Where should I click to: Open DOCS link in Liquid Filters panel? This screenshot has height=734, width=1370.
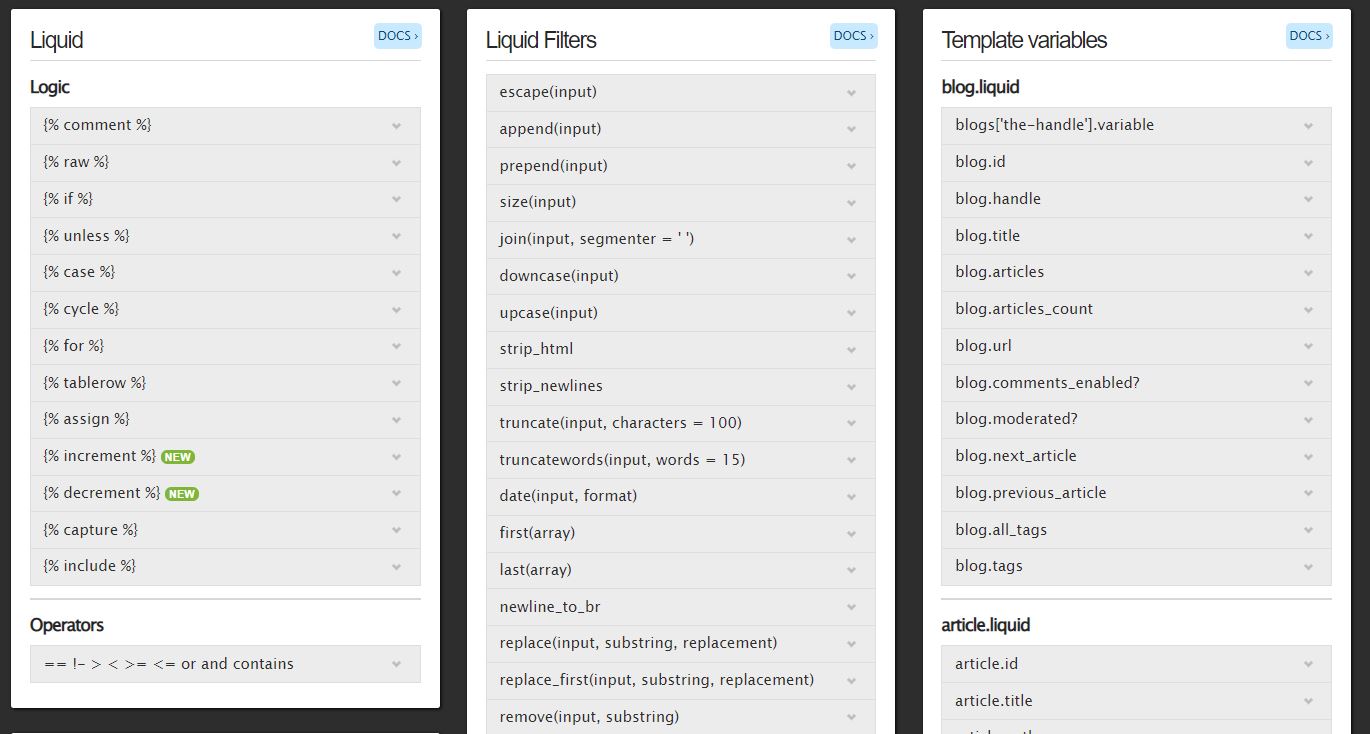(853, 36)
